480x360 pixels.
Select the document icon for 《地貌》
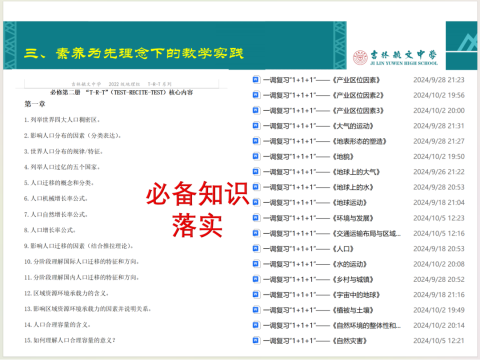pos(256,156)
